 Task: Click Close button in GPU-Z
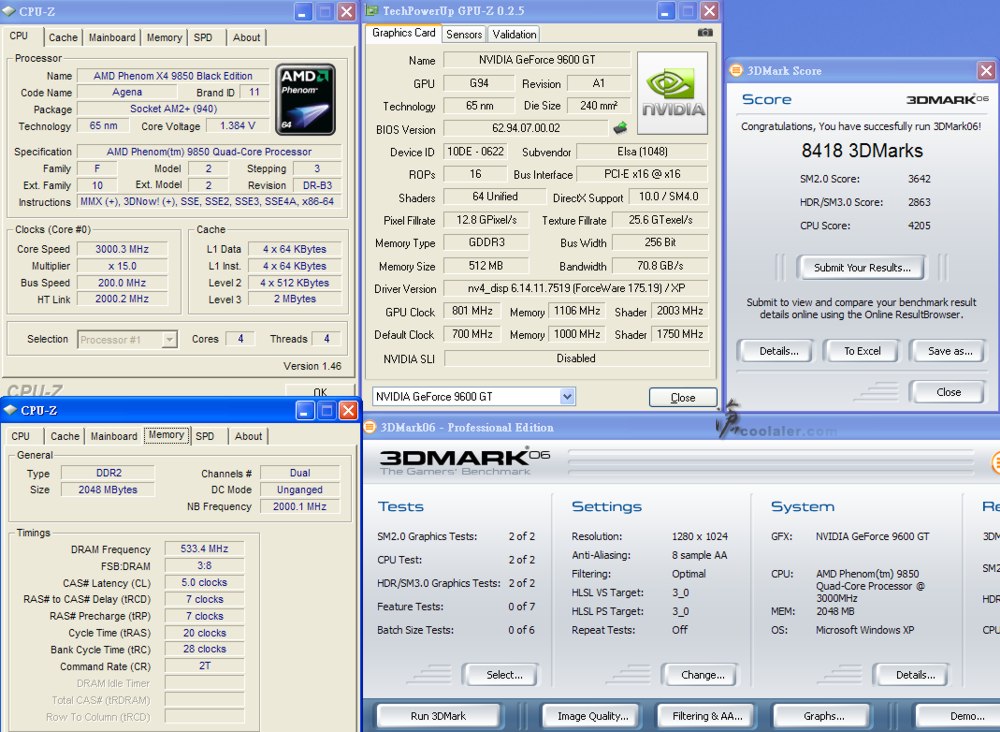[x=683, y=397]
